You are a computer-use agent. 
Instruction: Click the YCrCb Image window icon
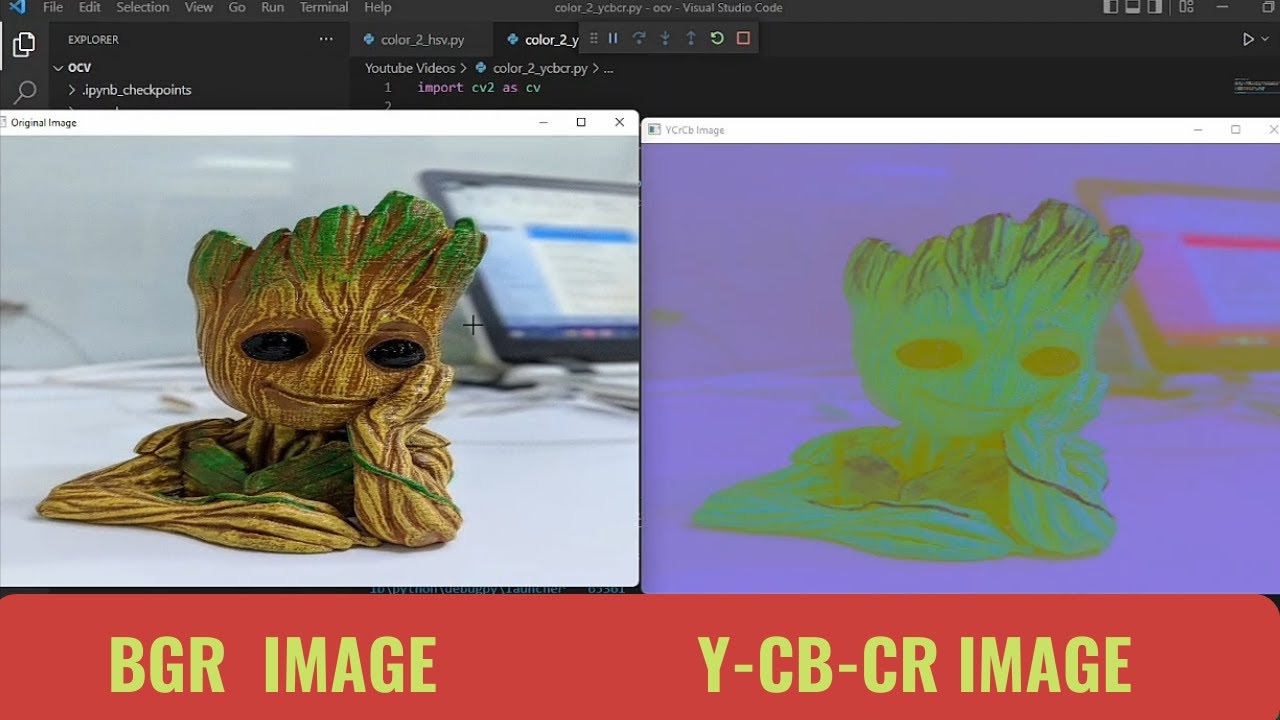pos(654,130)
